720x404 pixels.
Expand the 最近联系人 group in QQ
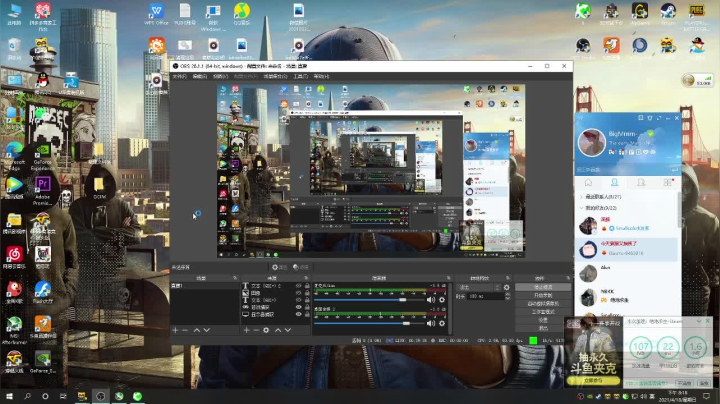(x=581, y=196)
